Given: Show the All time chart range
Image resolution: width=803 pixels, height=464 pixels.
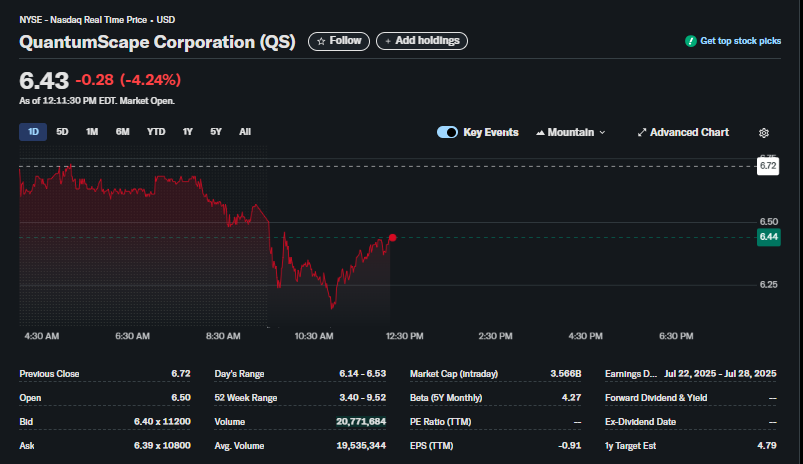Looking at the screenshot, I should (x=245, y=132).
